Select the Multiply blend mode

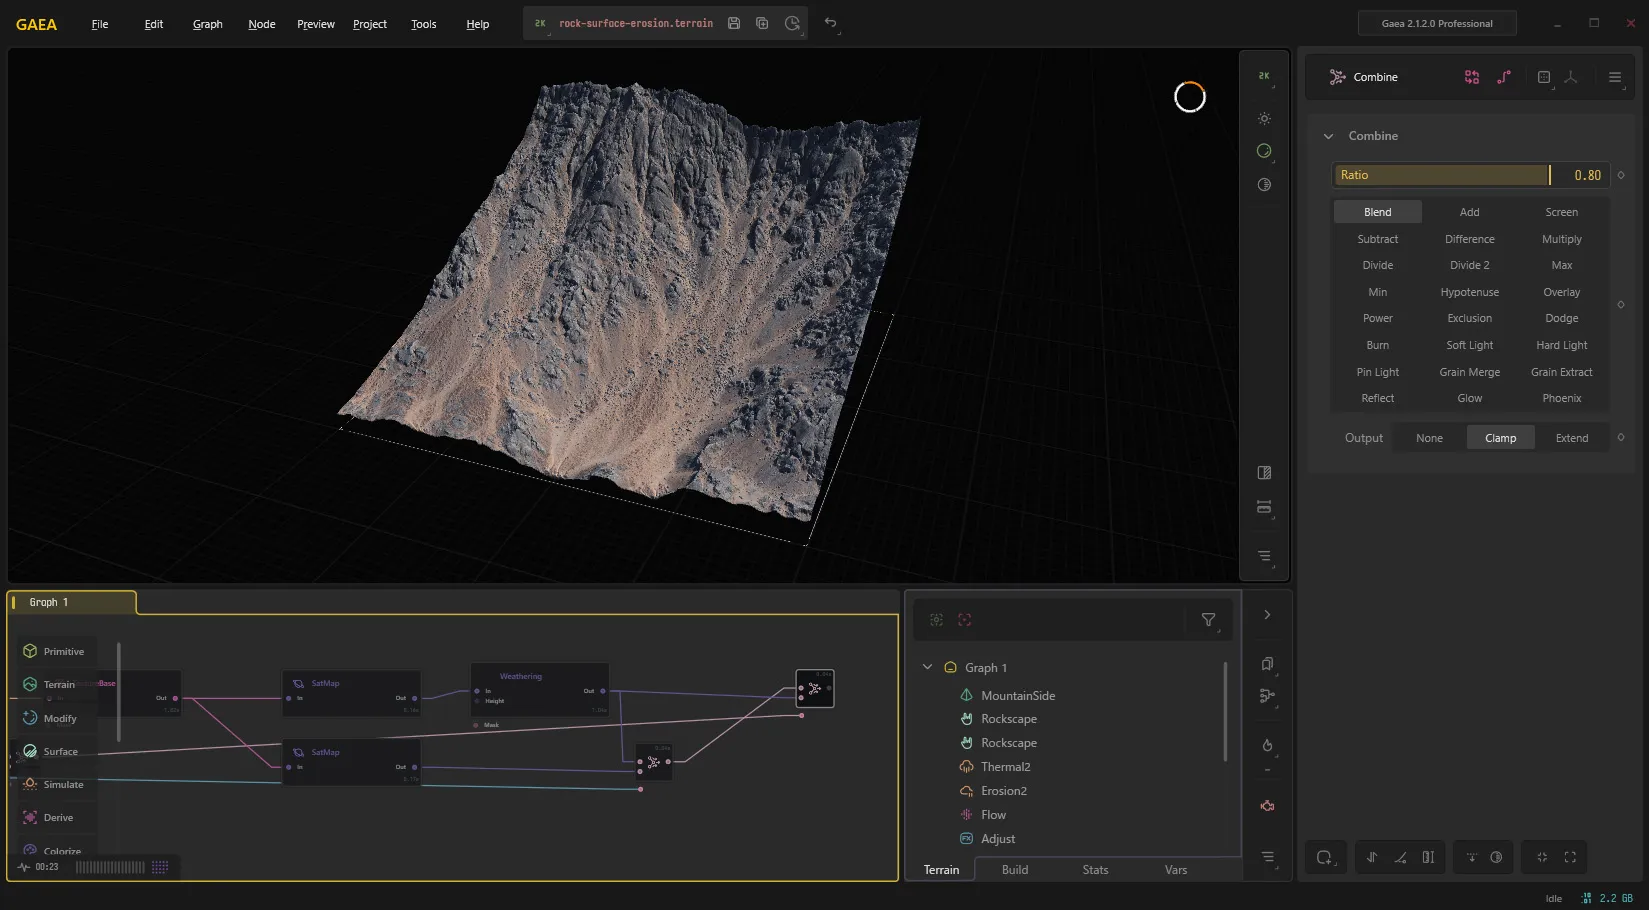pyautogui.click(x=1561, y=239)
